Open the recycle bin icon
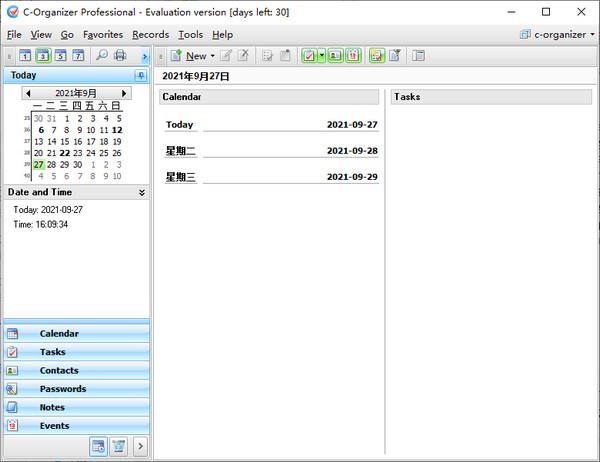The image size is (600, 462). pos(119,446)
